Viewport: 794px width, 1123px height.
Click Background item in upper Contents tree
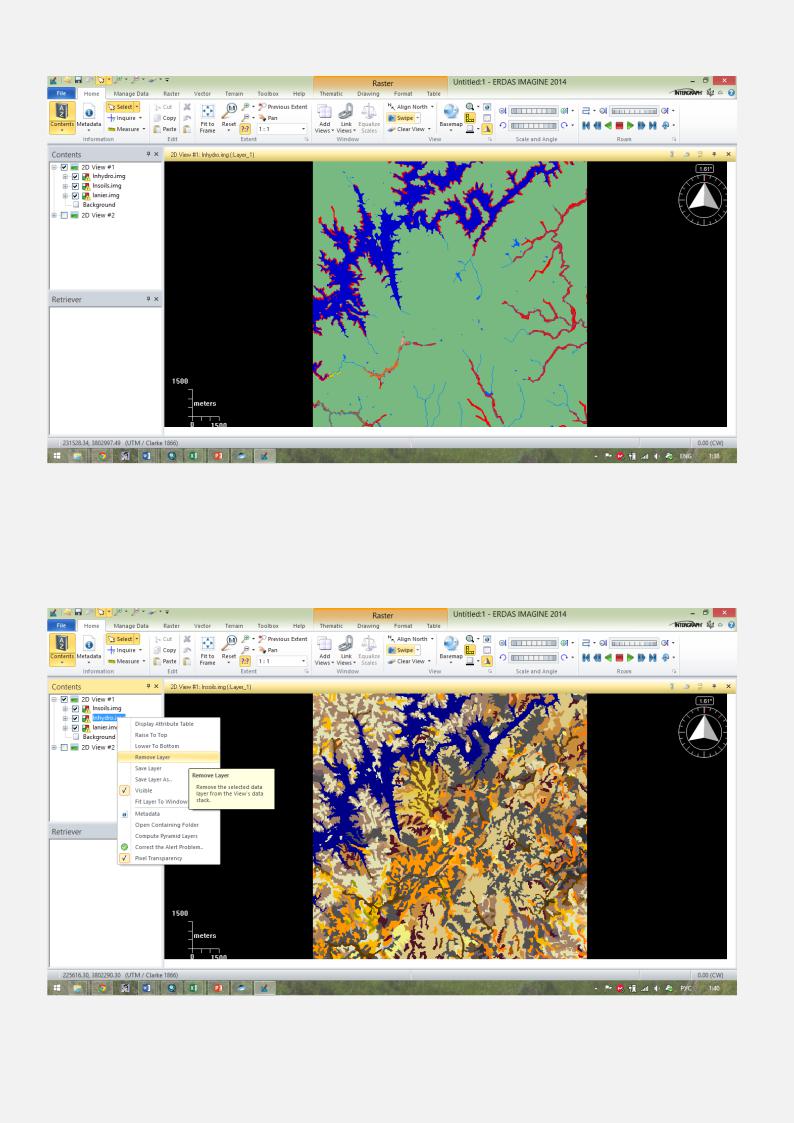(x=99, y=205)
